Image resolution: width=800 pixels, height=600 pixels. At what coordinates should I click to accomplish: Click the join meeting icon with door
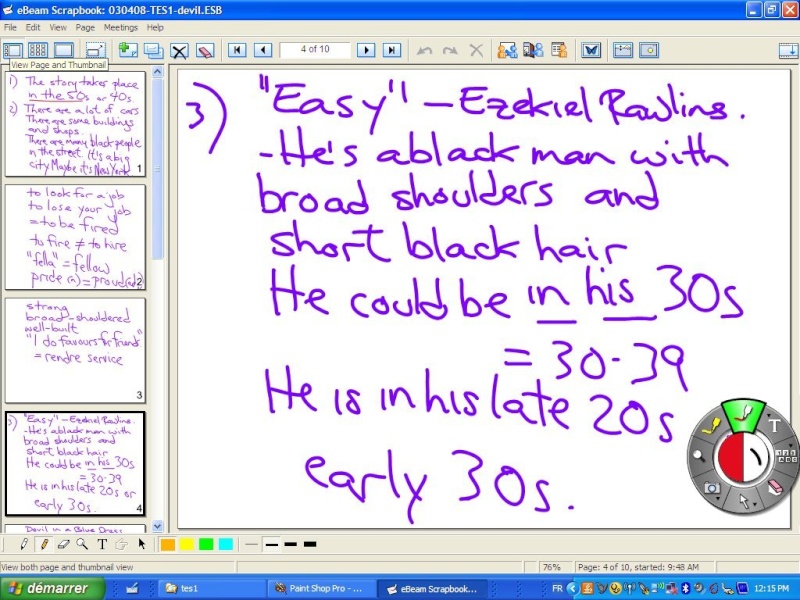(533, 50)
